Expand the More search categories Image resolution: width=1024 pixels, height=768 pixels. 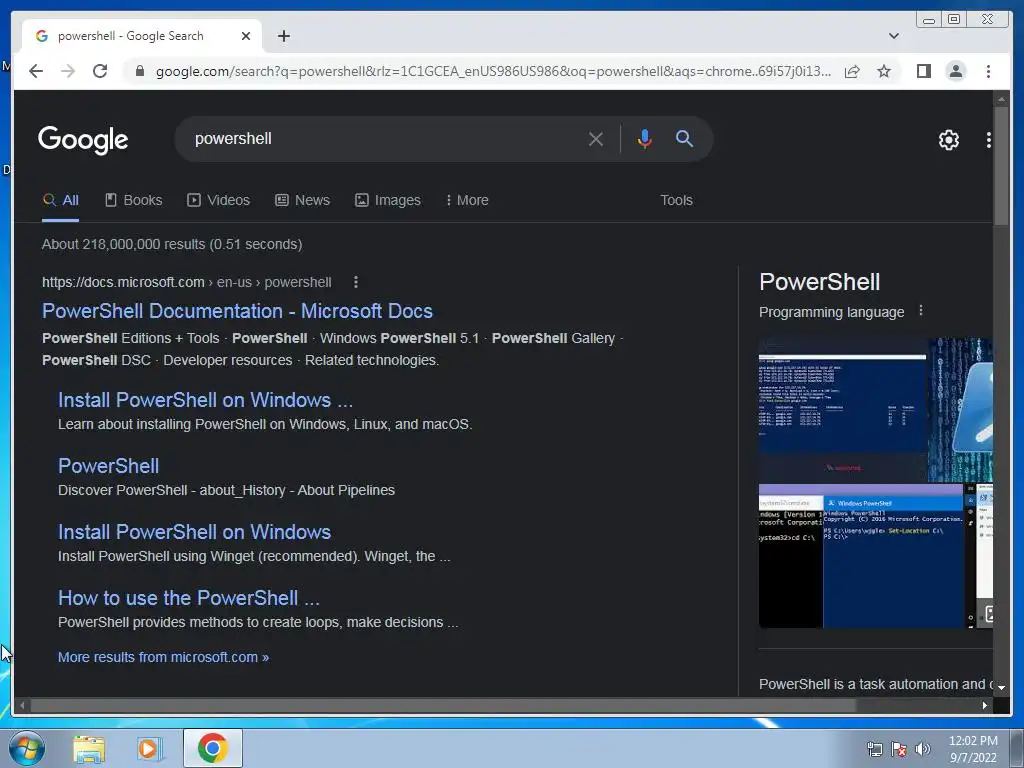click(x=467, y=200)
